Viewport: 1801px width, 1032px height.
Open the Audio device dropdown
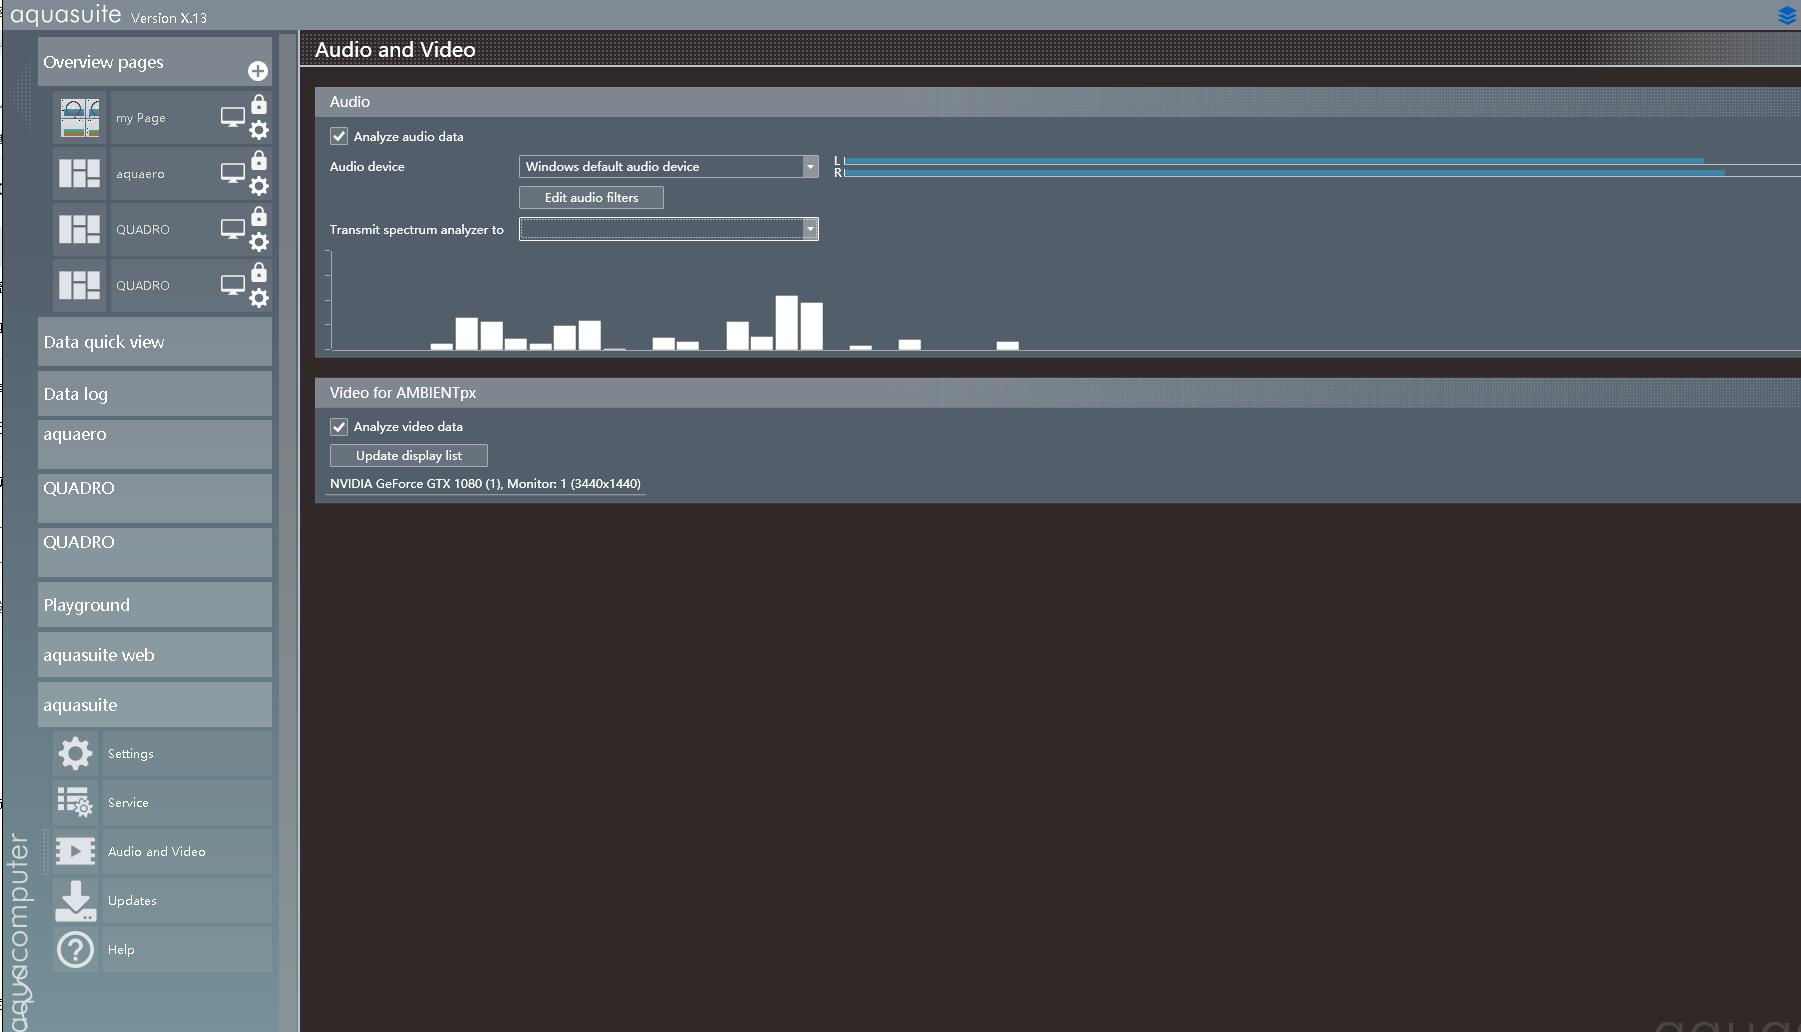click(668, 167)
